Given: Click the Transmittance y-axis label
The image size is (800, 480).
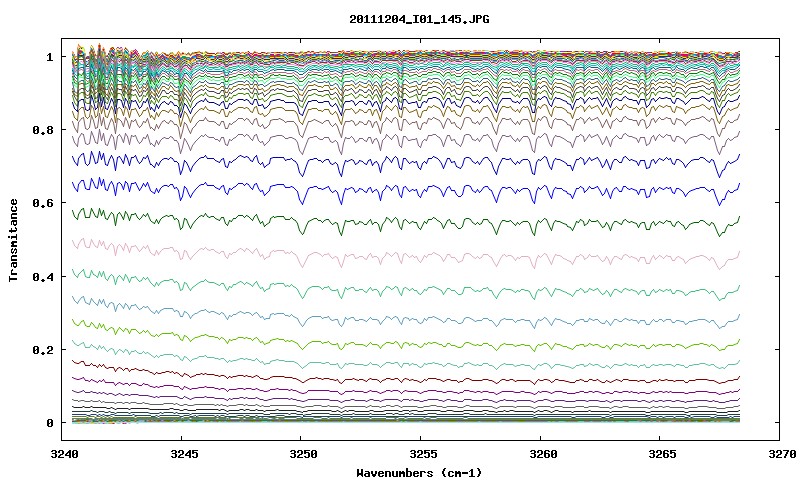Looking at the screenshot, I should pos(13,240).
